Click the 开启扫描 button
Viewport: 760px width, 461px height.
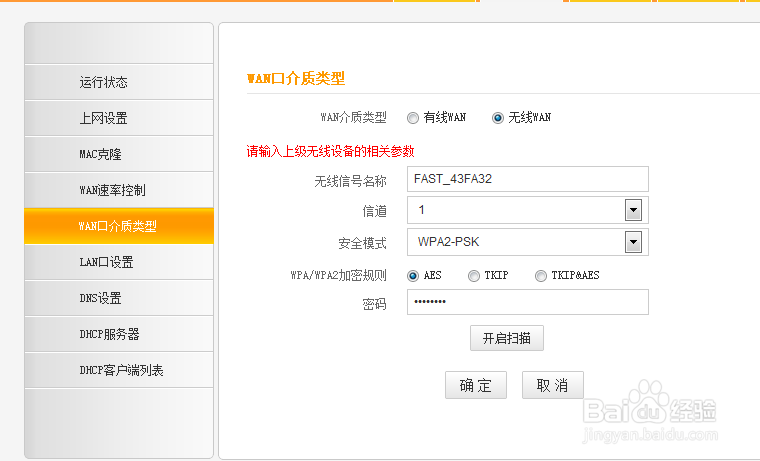click(507, 338)
